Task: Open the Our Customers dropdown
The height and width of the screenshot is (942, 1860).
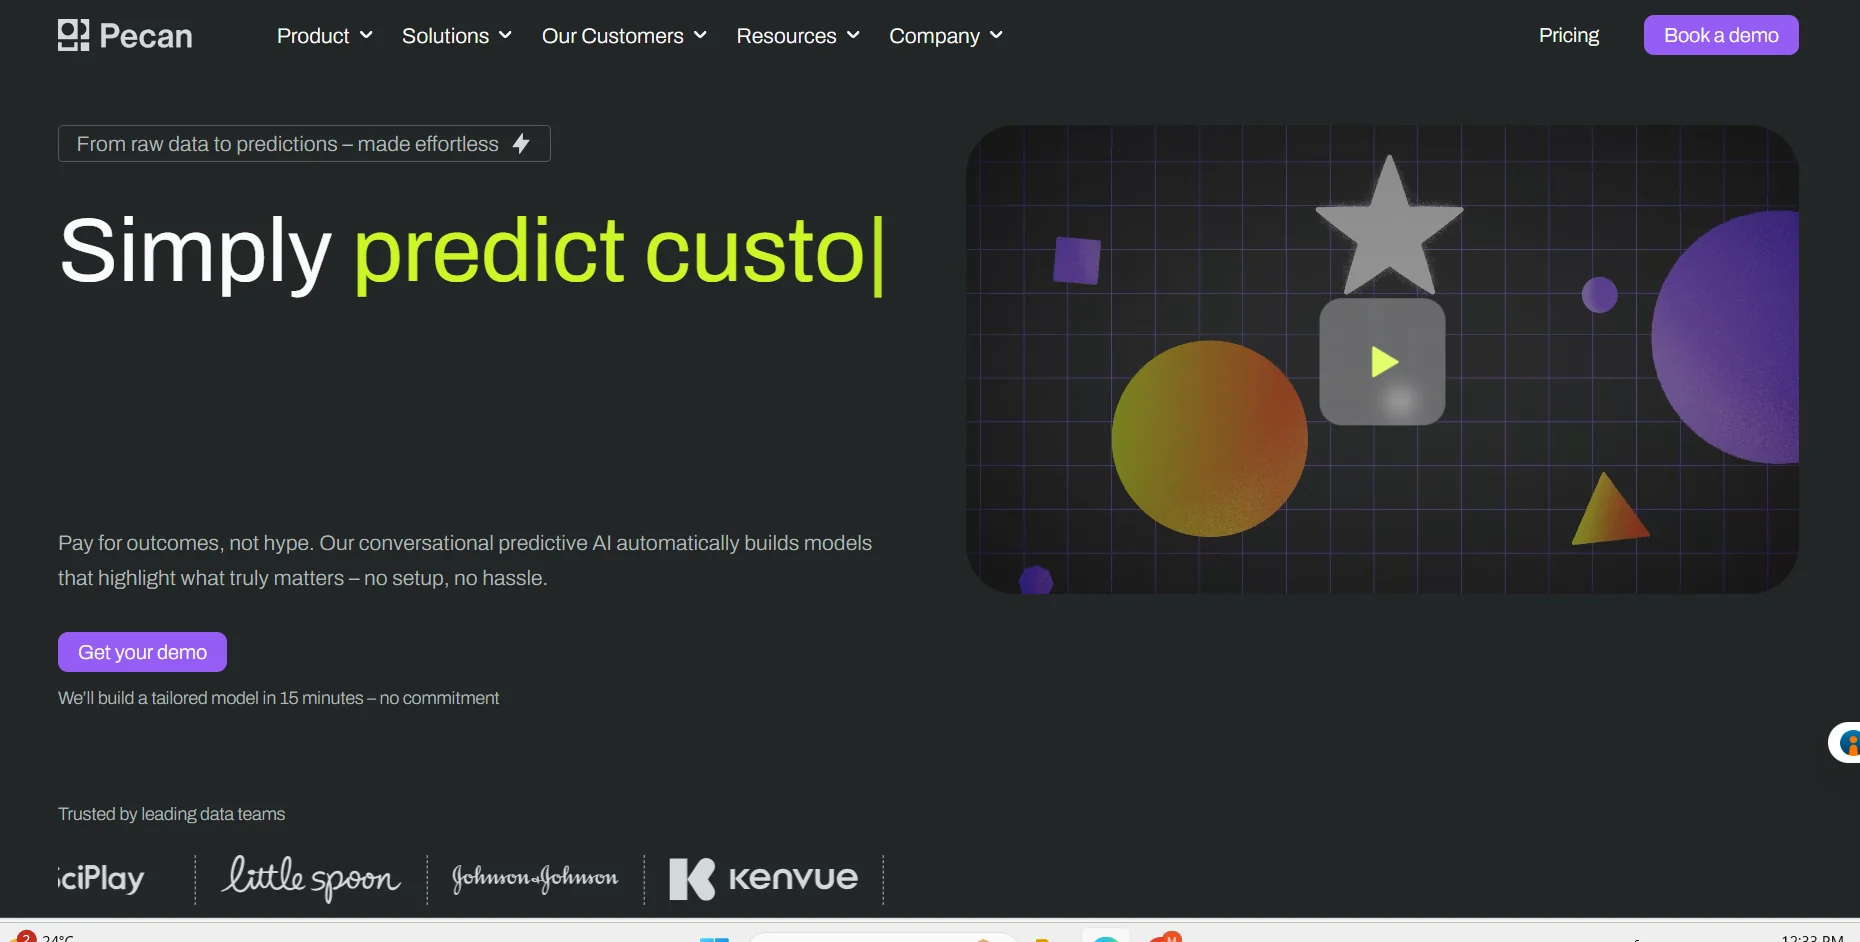Action: coord(623,36)
